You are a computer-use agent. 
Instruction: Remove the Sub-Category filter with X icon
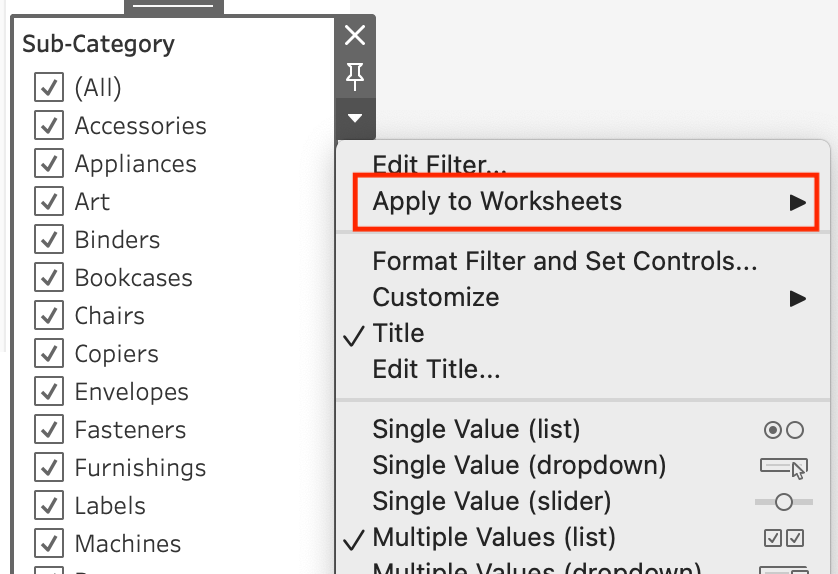pyautogui.click(x=355, y=36)
